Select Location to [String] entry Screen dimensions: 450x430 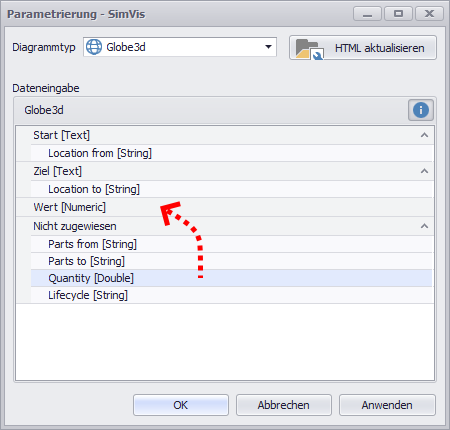pyautogui.click(x=232, y=189)
